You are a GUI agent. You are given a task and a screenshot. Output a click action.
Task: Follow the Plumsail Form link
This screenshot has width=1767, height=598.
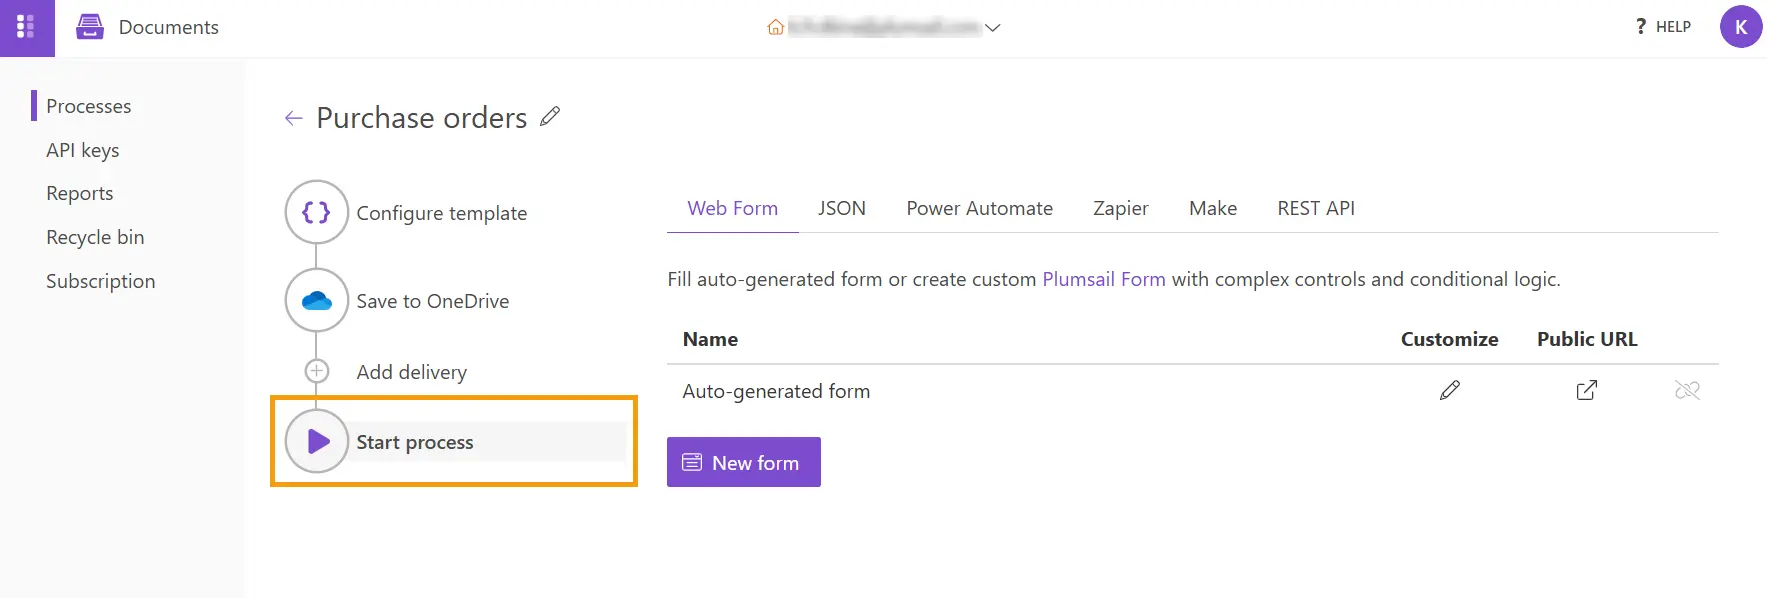point(1104,279)
